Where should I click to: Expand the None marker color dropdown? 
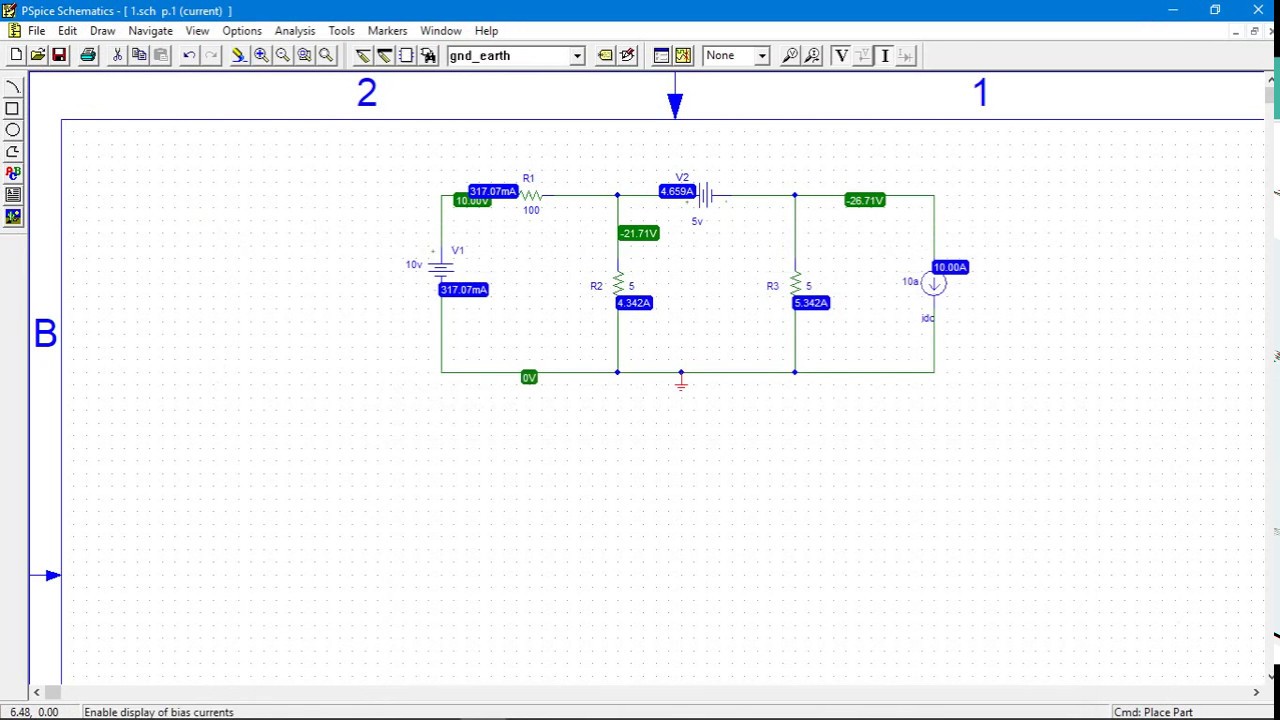point(761,56)
